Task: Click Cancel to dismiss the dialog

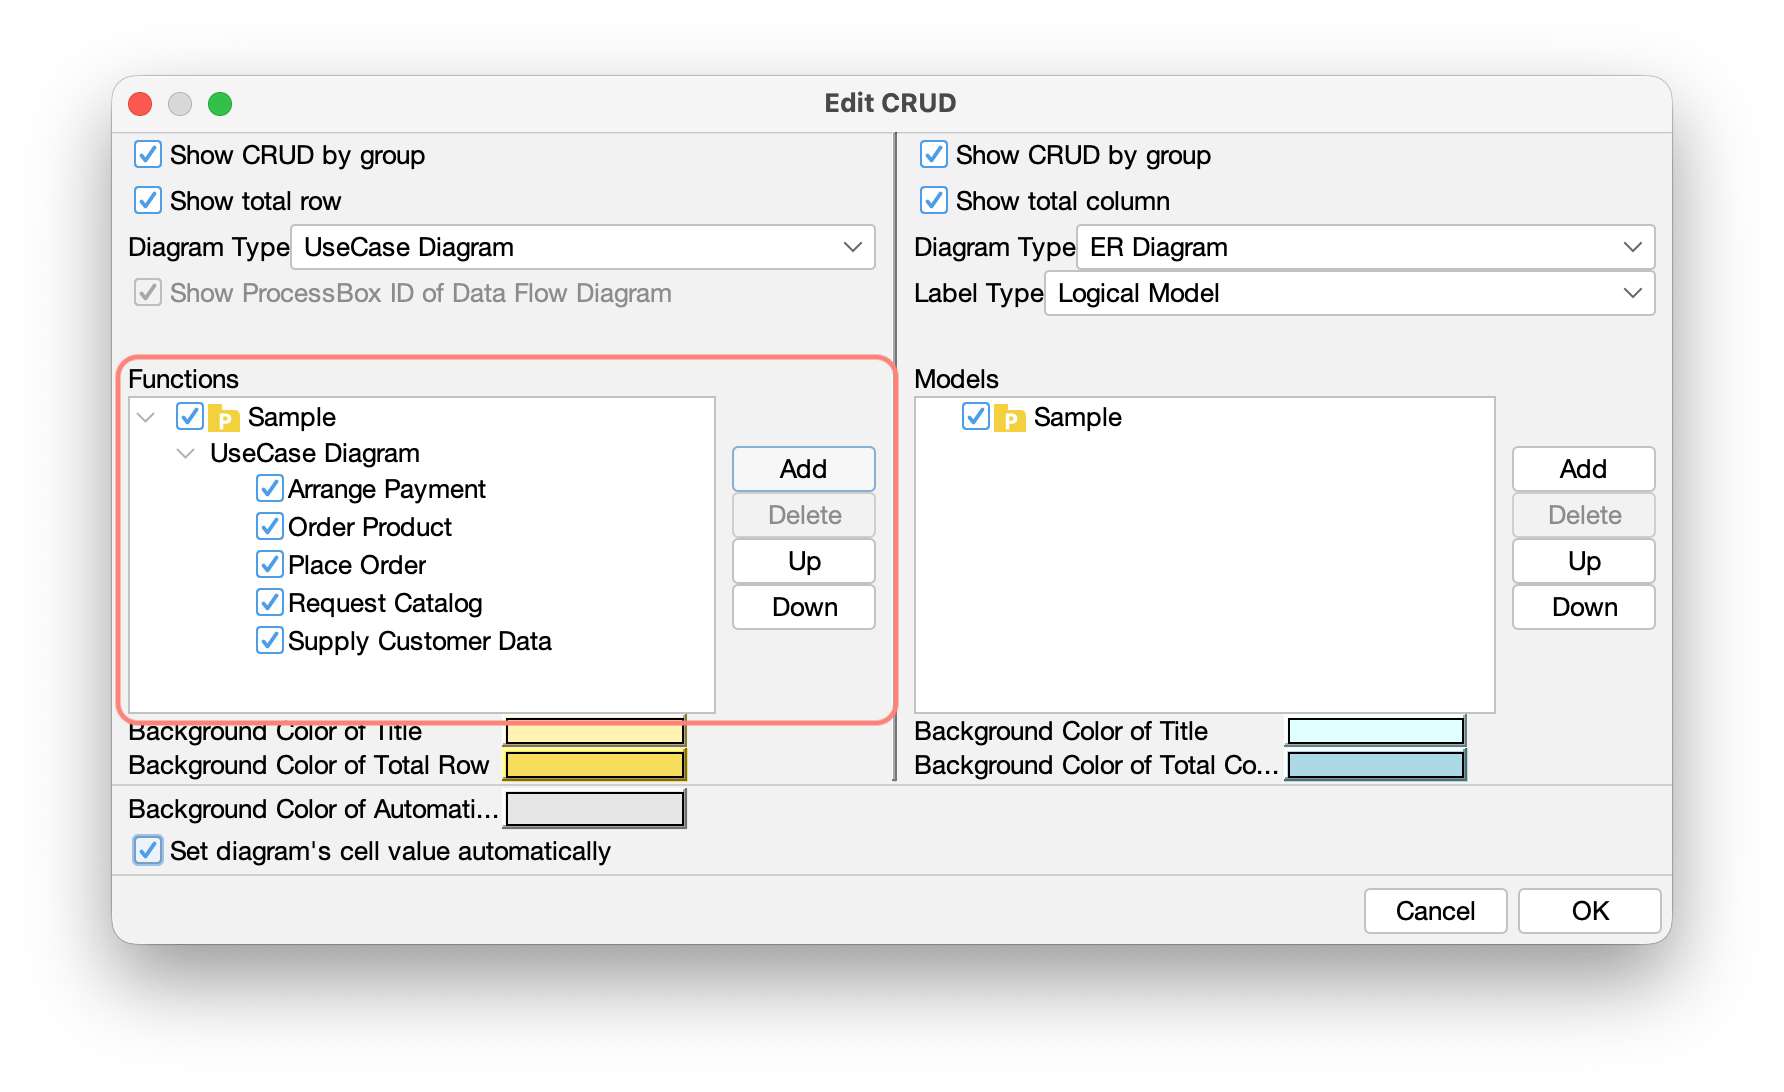Action: click(1435, 910)
